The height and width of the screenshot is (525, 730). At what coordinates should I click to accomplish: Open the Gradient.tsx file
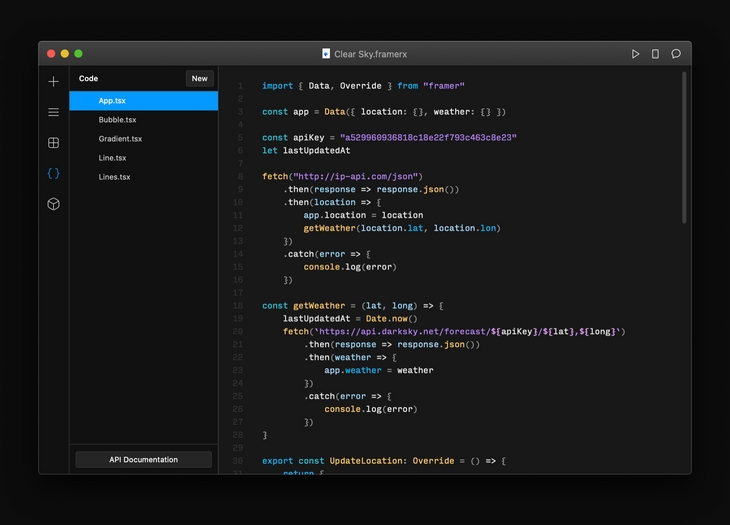coord(120,139)
